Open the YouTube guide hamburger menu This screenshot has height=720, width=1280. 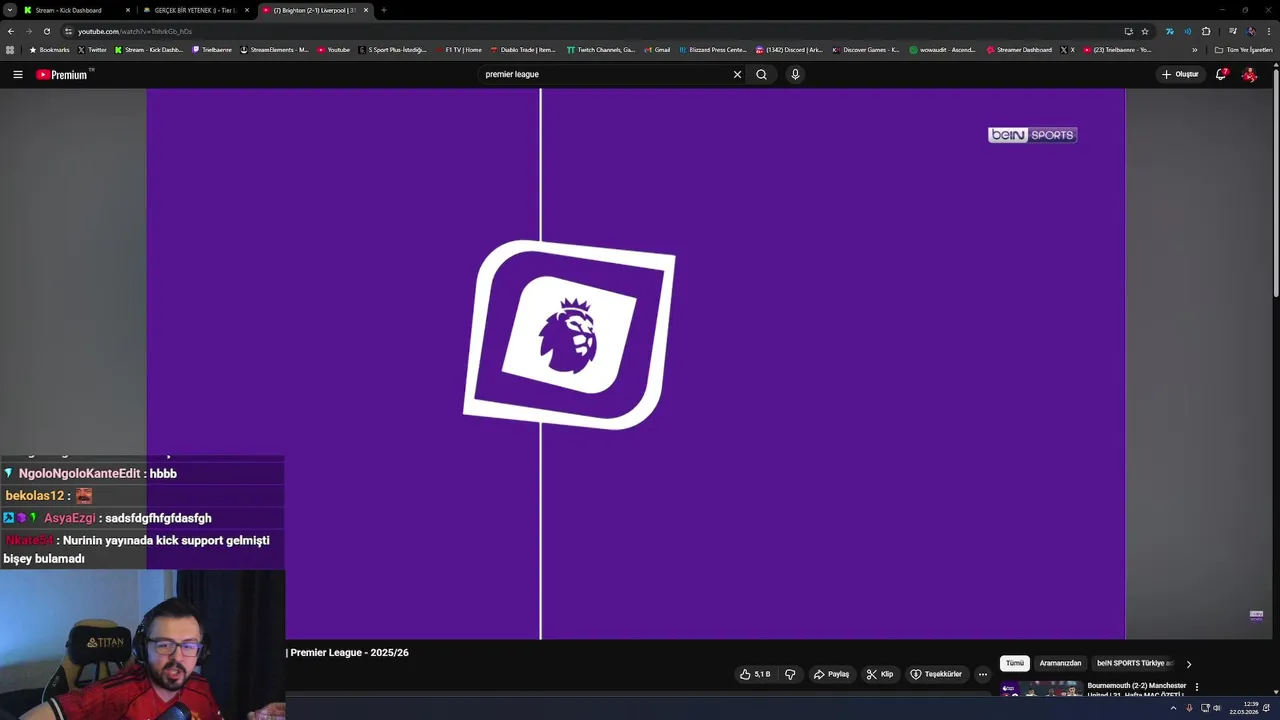coord(17,74)
